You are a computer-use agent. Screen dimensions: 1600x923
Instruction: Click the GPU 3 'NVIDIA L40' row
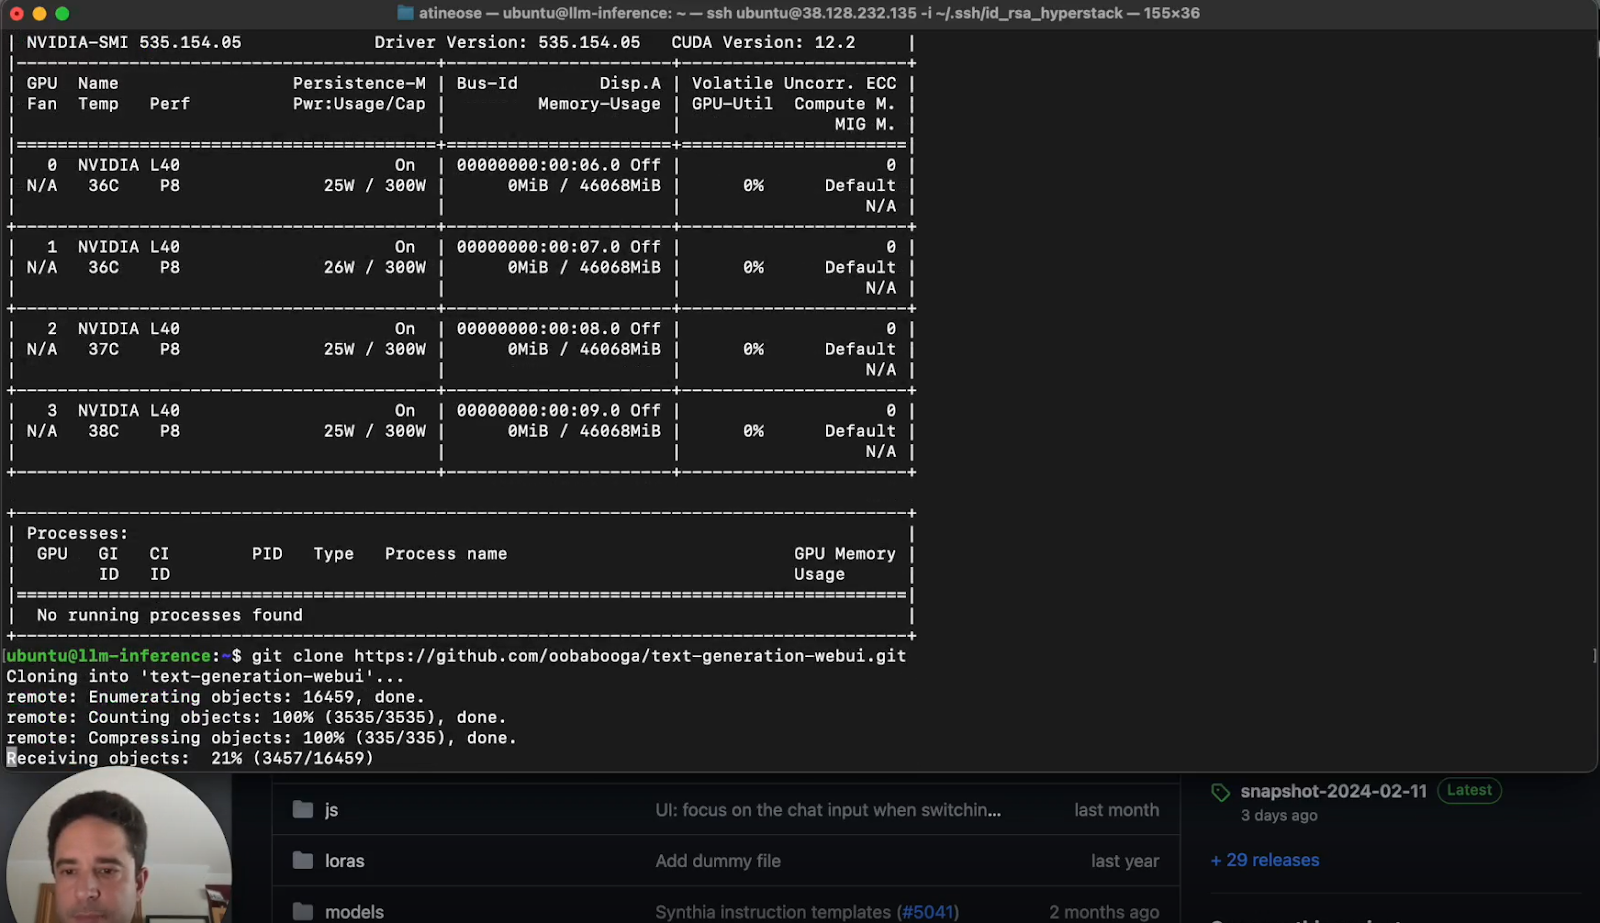[x=129, y=411]
